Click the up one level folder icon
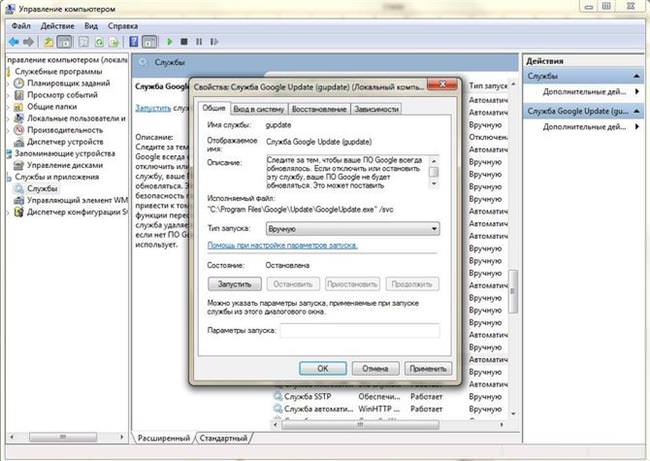Screen dimensions: 650x461 (x=49, y=41)
